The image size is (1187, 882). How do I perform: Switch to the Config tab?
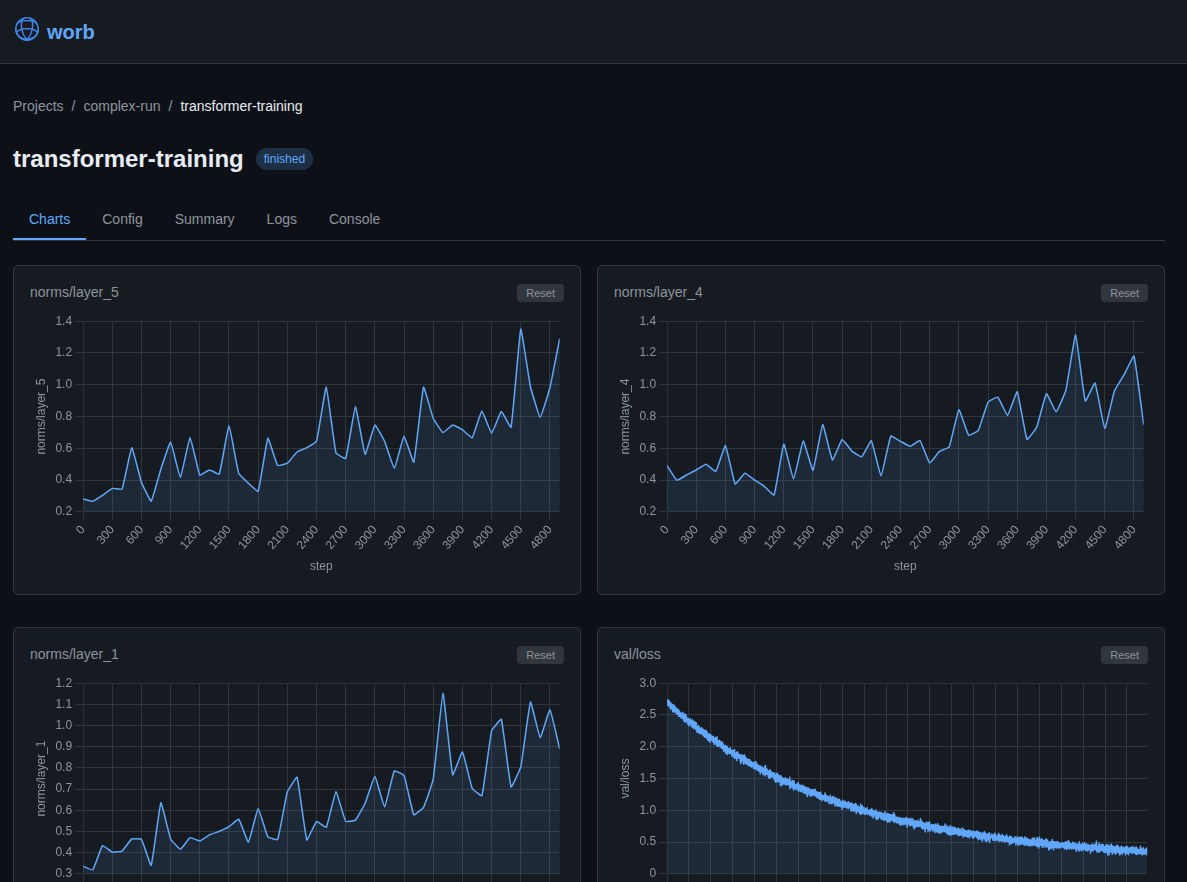click(x=122, y=219)
